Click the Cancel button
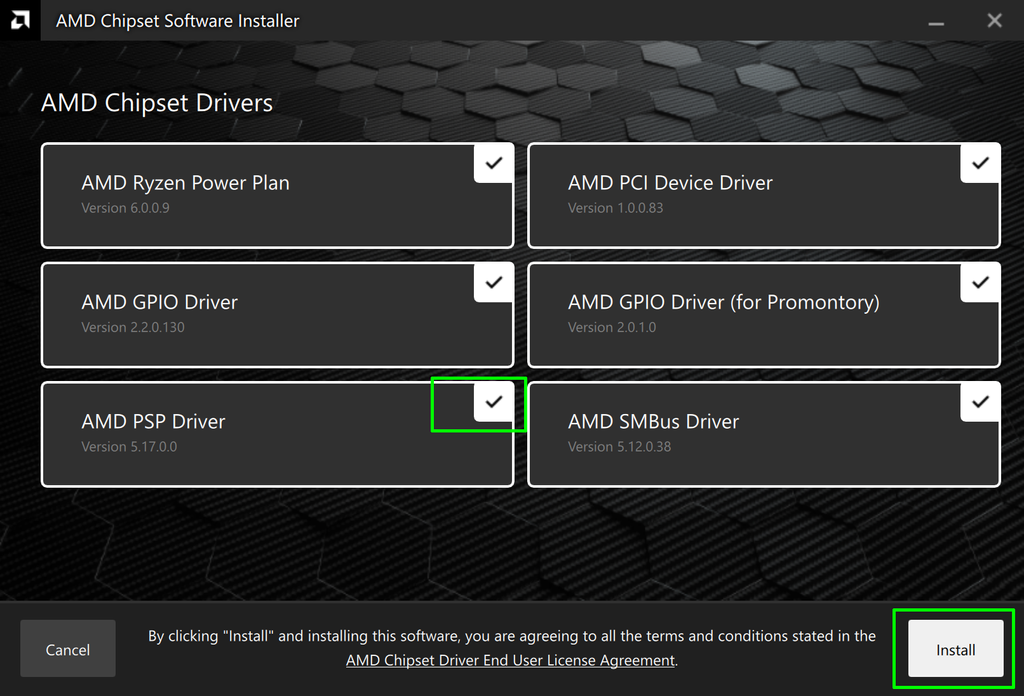 (x=67, y=648)
